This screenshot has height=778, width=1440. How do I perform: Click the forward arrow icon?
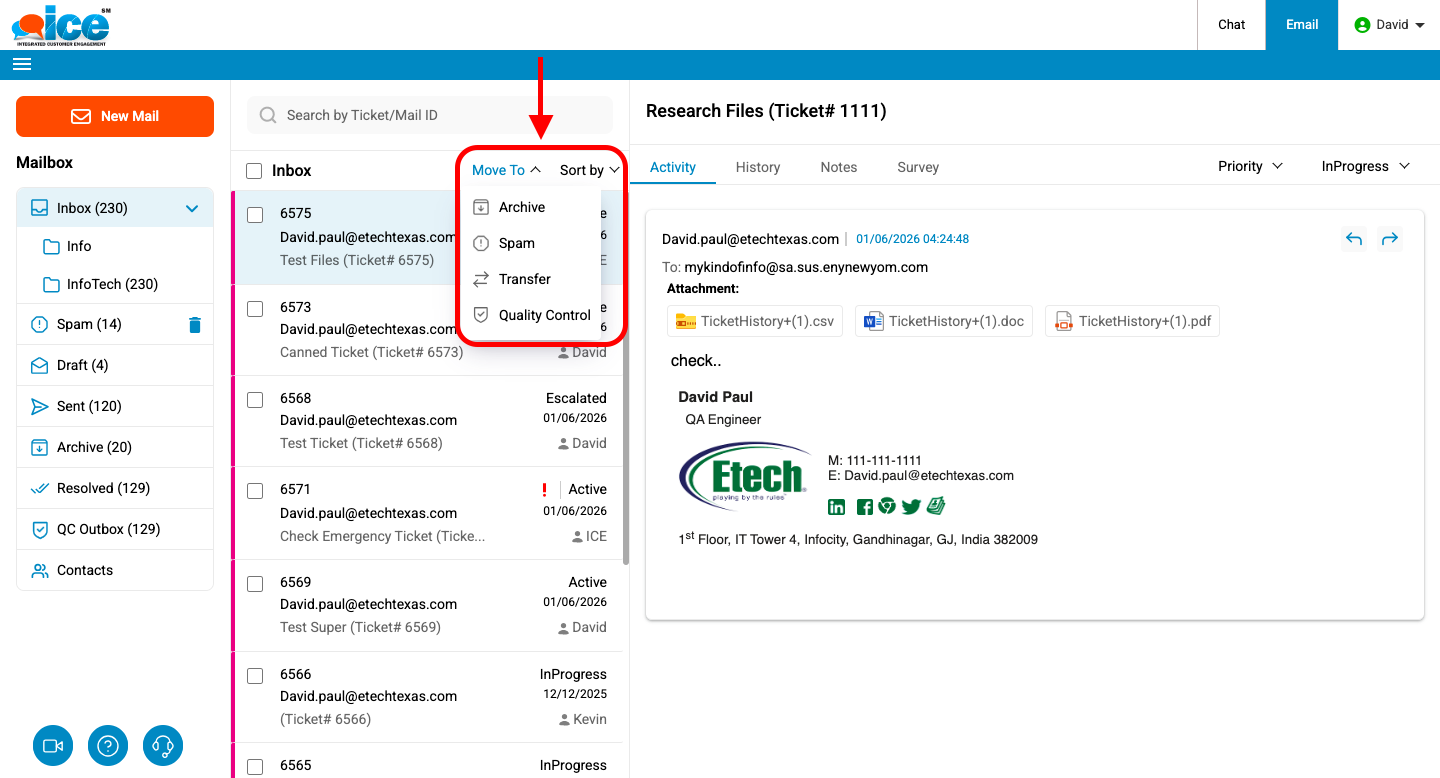[1389, 239]
